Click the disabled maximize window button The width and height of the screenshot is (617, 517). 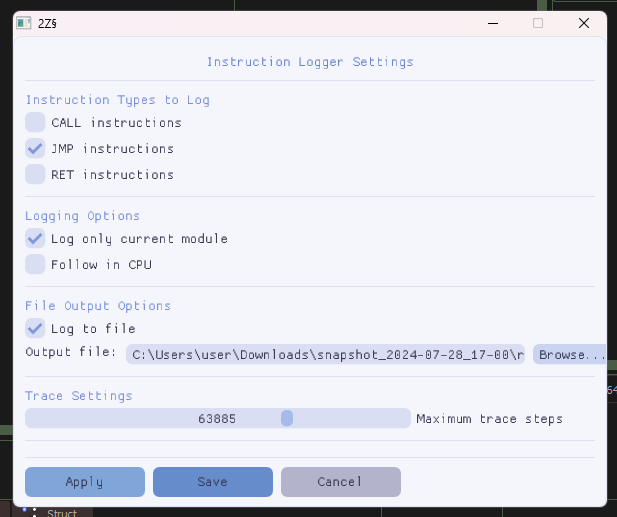538,23
